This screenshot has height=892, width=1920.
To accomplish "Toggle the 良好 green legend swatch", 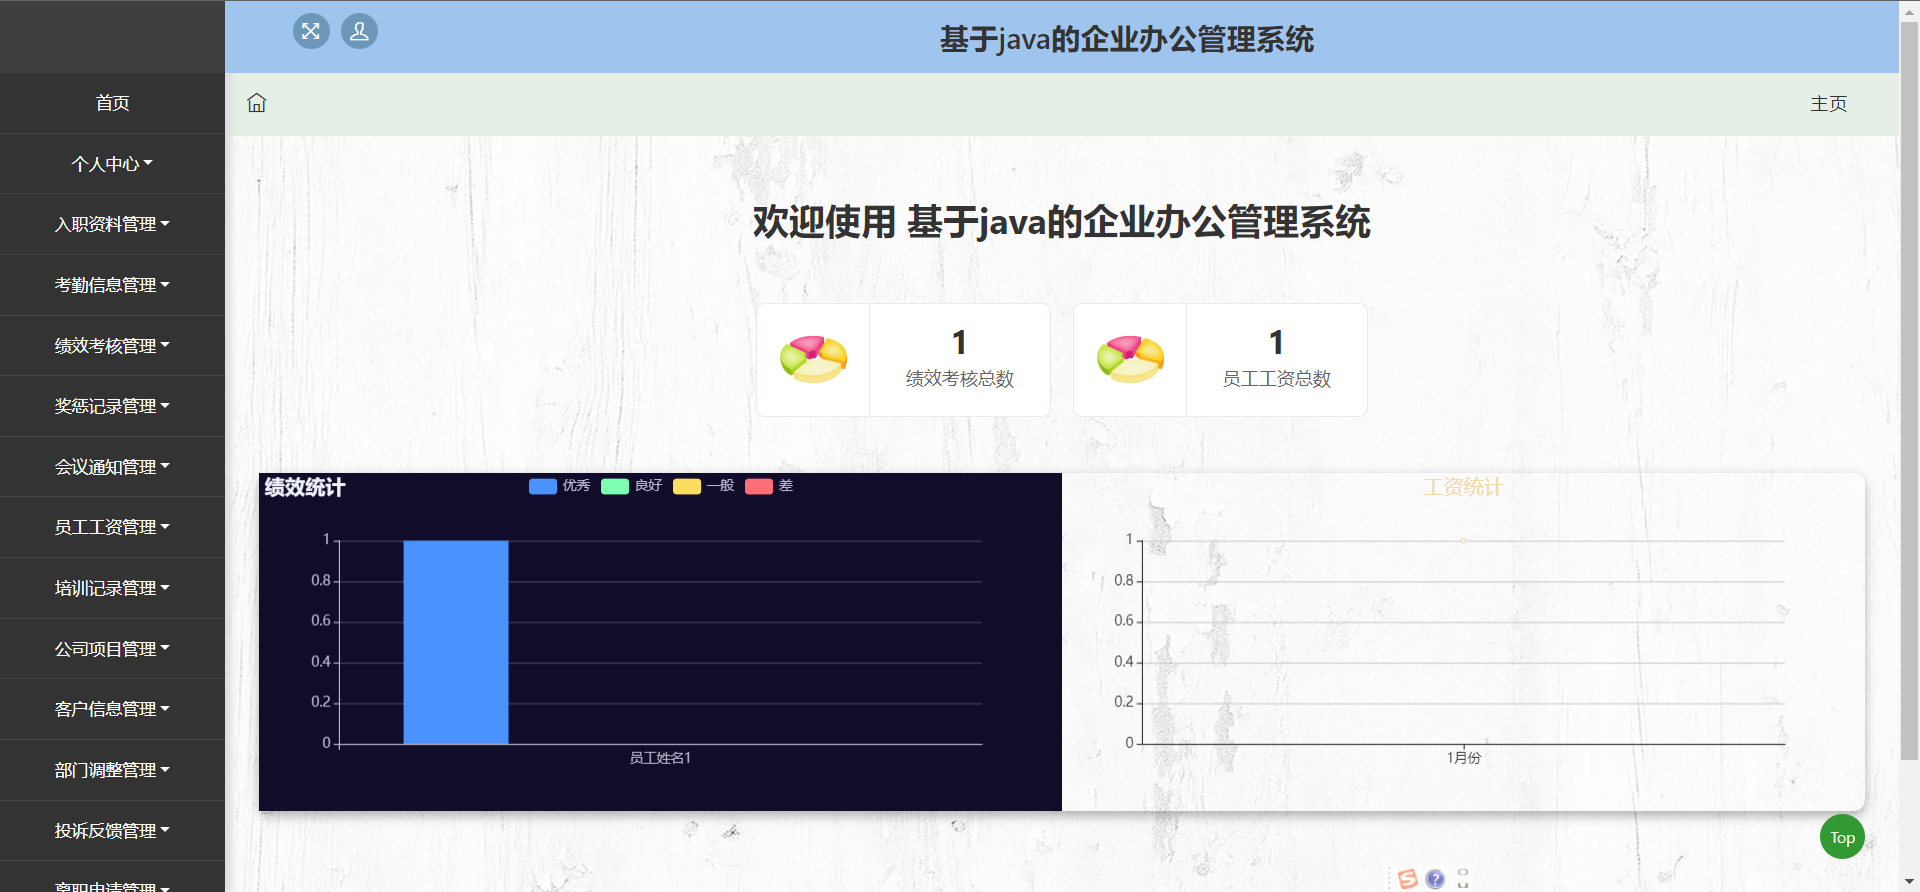I will pyautogui.click(x=615, y=486).
